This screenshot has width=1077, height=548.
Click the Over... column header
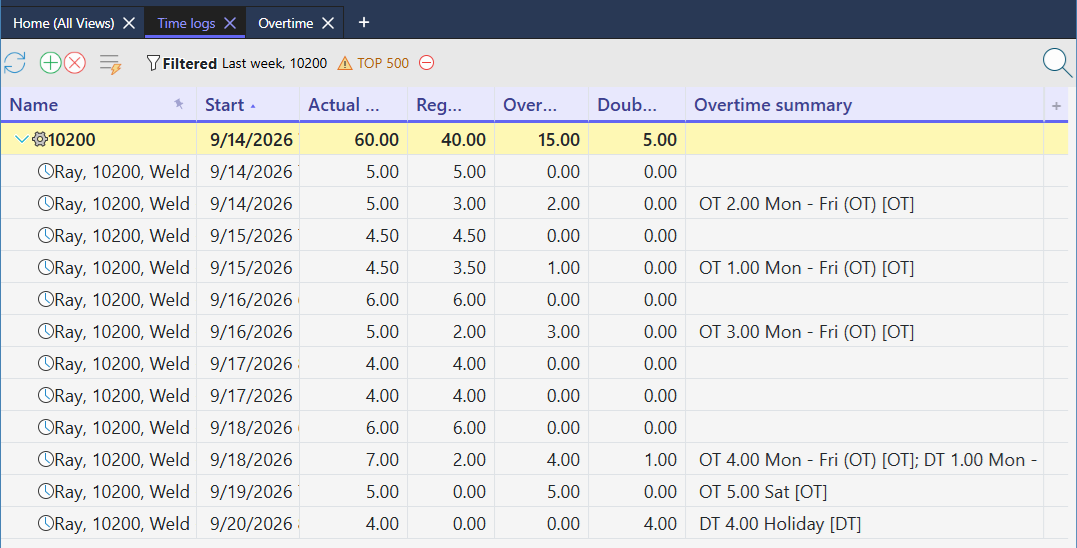541,104
